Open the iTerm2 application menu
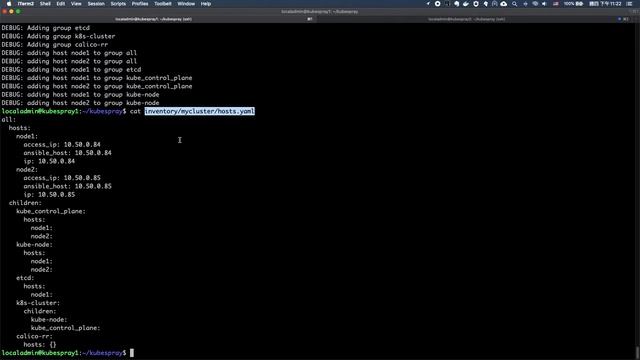 (x=26, y=4)
